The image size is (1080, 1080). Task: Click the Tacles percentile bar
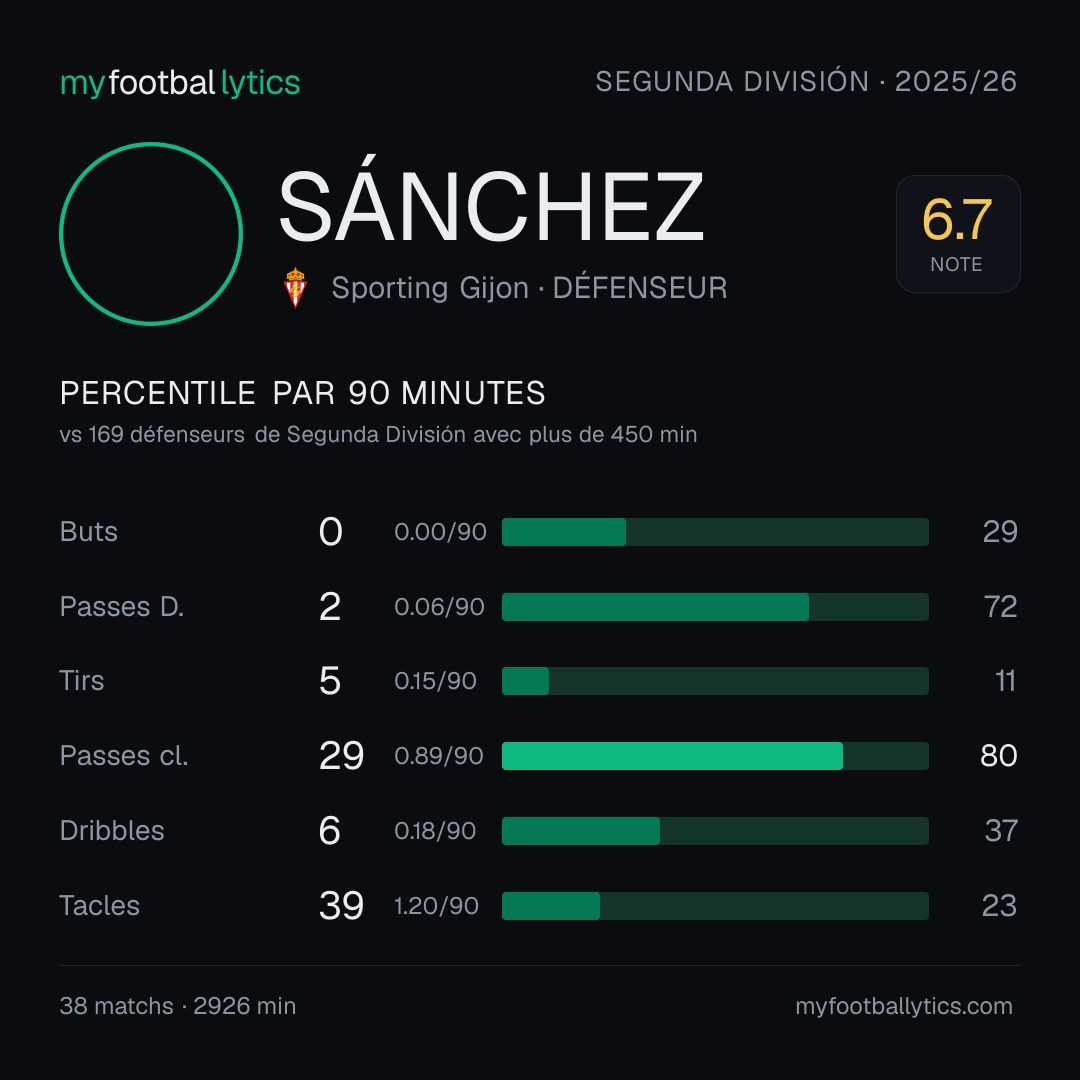tap(715, 906)
